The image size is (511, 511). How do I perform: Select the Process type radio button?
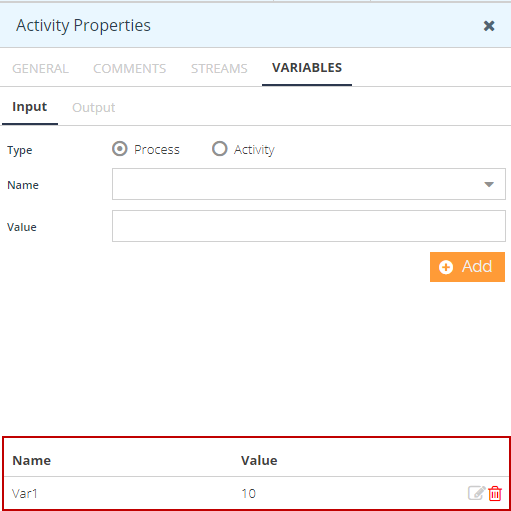click(120, 149)
